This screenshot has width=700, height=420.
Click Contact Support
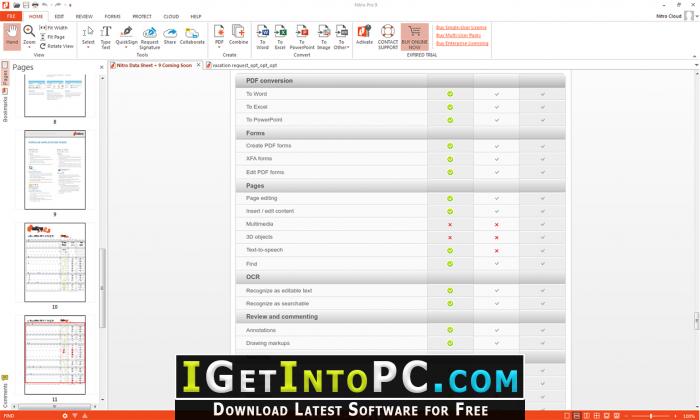coord(388,37)
